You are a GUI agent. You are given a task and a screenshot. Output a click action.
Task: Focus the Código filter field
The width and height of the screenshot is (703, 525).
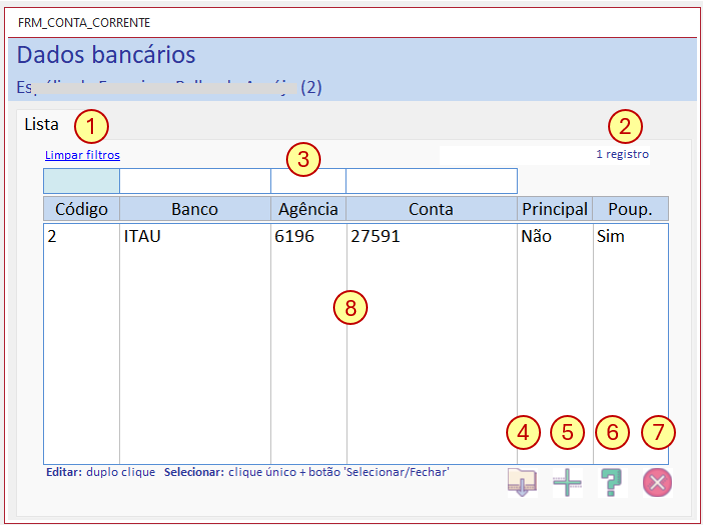tap(81, 181)
